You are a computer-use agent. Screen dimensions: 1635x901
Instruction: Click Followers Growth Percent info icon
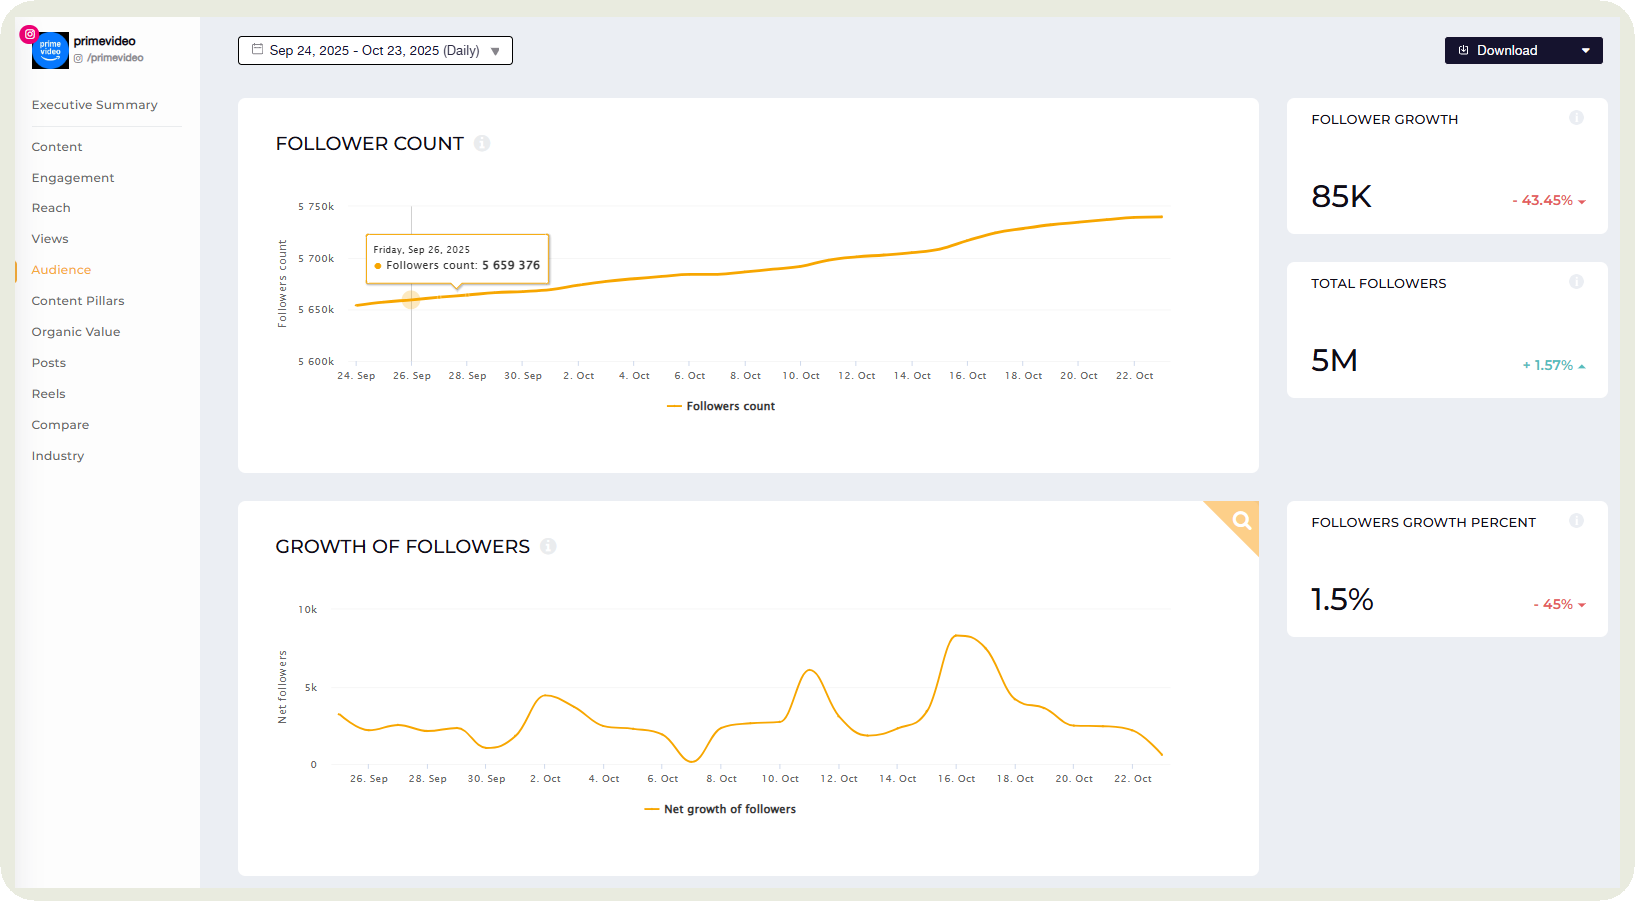pyautogui.click(x=1576, y=520)
